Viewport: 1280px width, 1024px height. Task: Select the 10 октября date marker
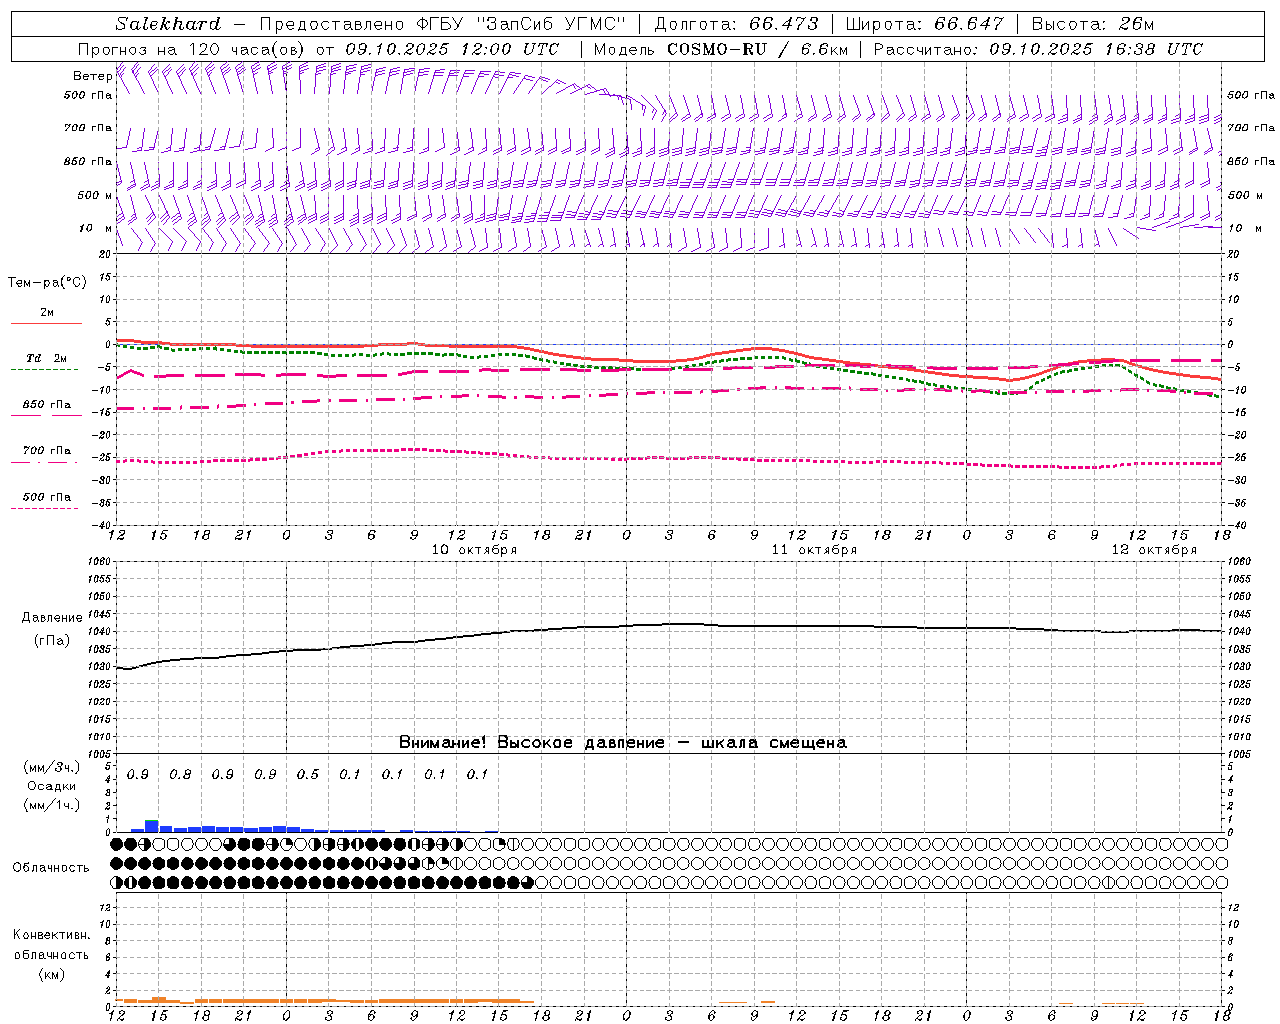(x=474, y=550)
